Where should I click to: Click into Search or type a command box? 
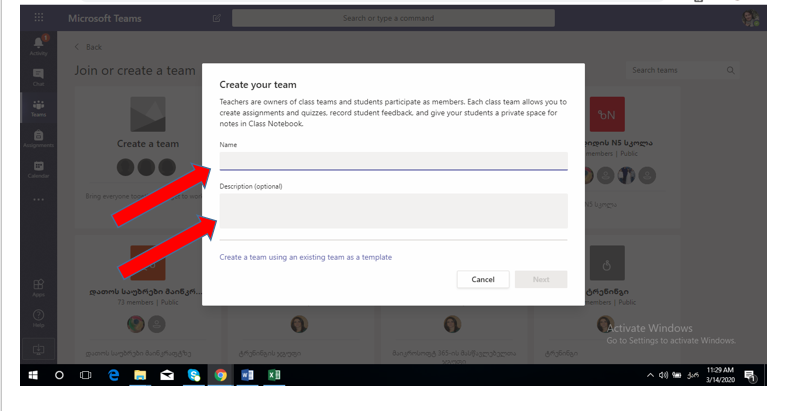point(393,18)
